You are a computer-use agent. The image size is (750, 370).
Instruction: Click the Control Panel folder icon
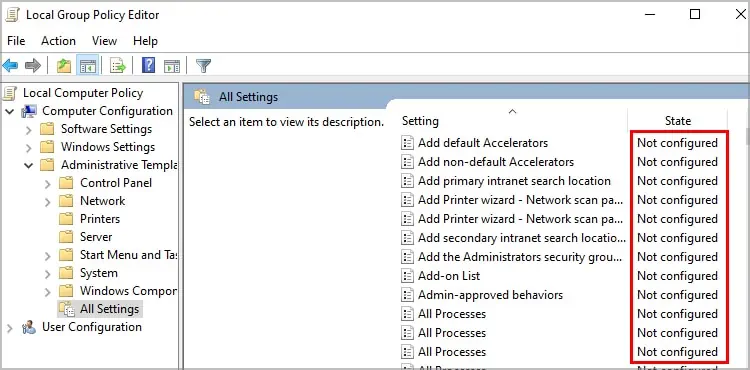(x=66, y=183)
